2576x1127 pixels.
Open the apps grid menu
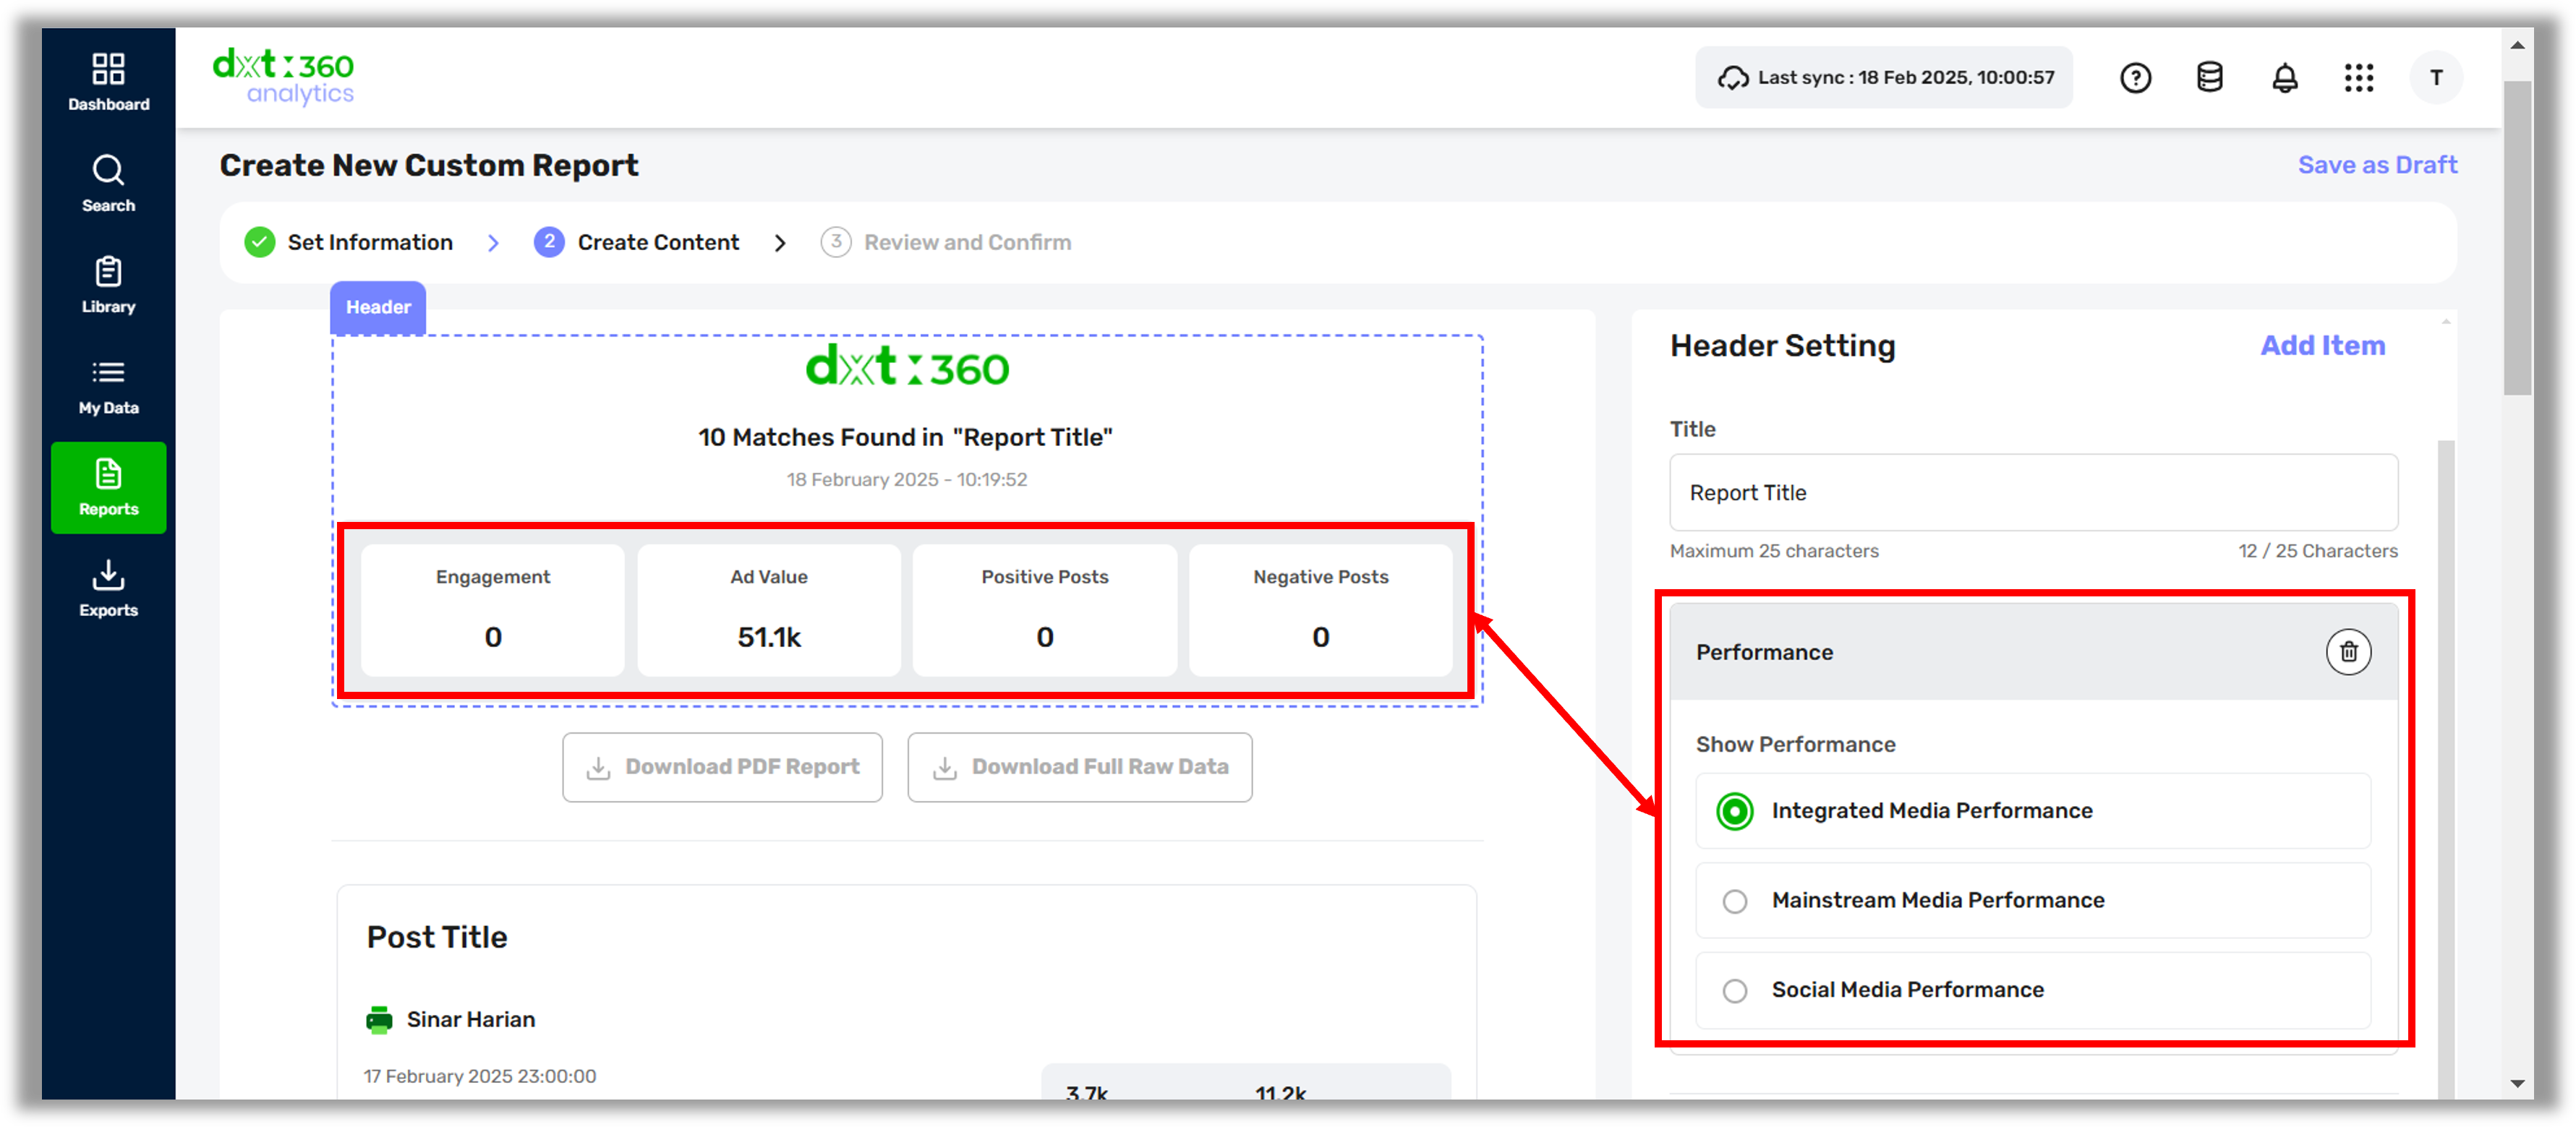2358,78
